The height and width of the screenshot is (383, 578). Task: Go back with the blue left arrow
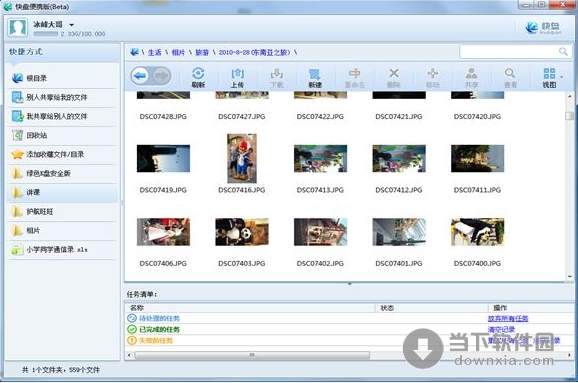pos(140,76)
